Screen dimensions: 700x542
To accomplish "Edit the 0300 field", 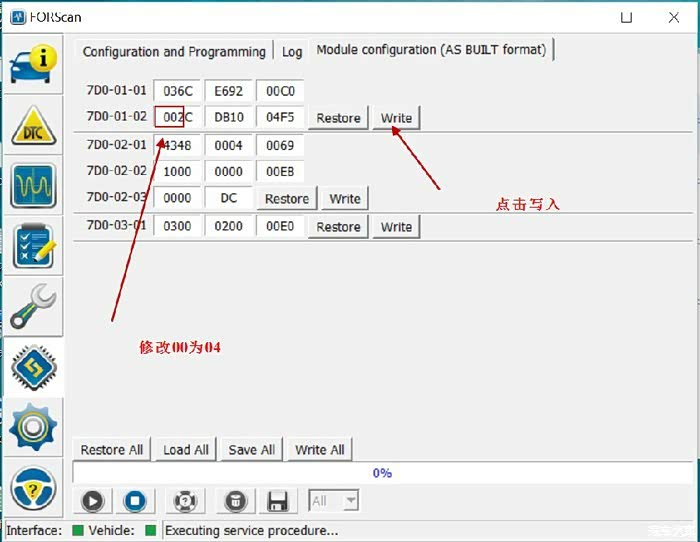I will pyautogui.click(x=178, y=226).
